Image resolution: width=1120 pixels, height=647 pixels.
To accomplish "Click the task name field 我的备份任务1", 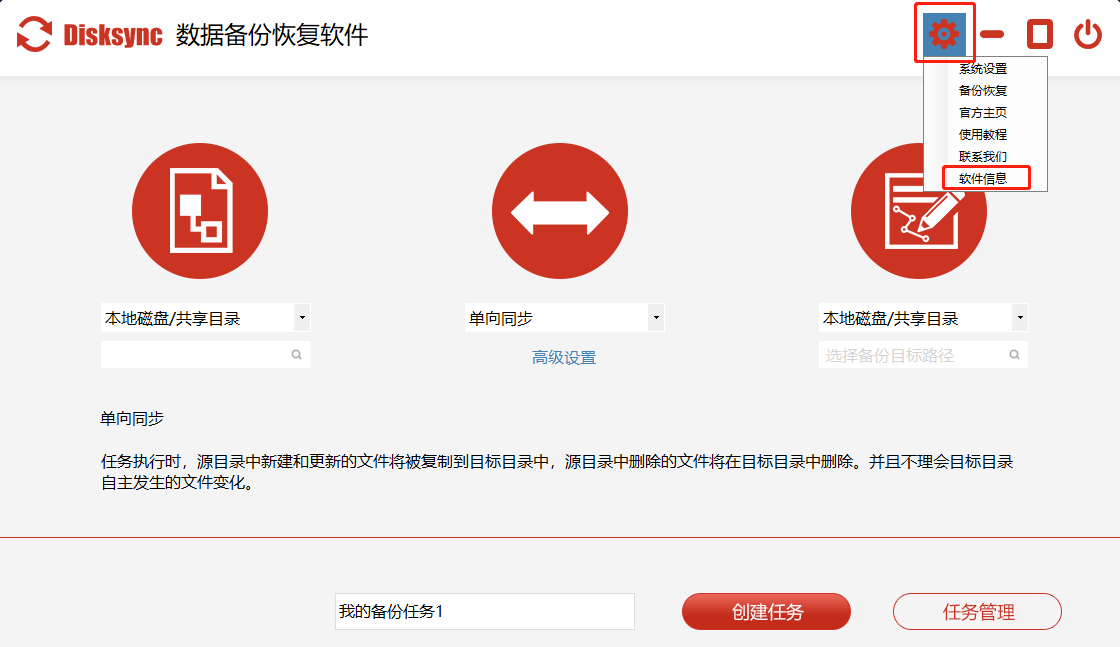I will click(484, 612).
